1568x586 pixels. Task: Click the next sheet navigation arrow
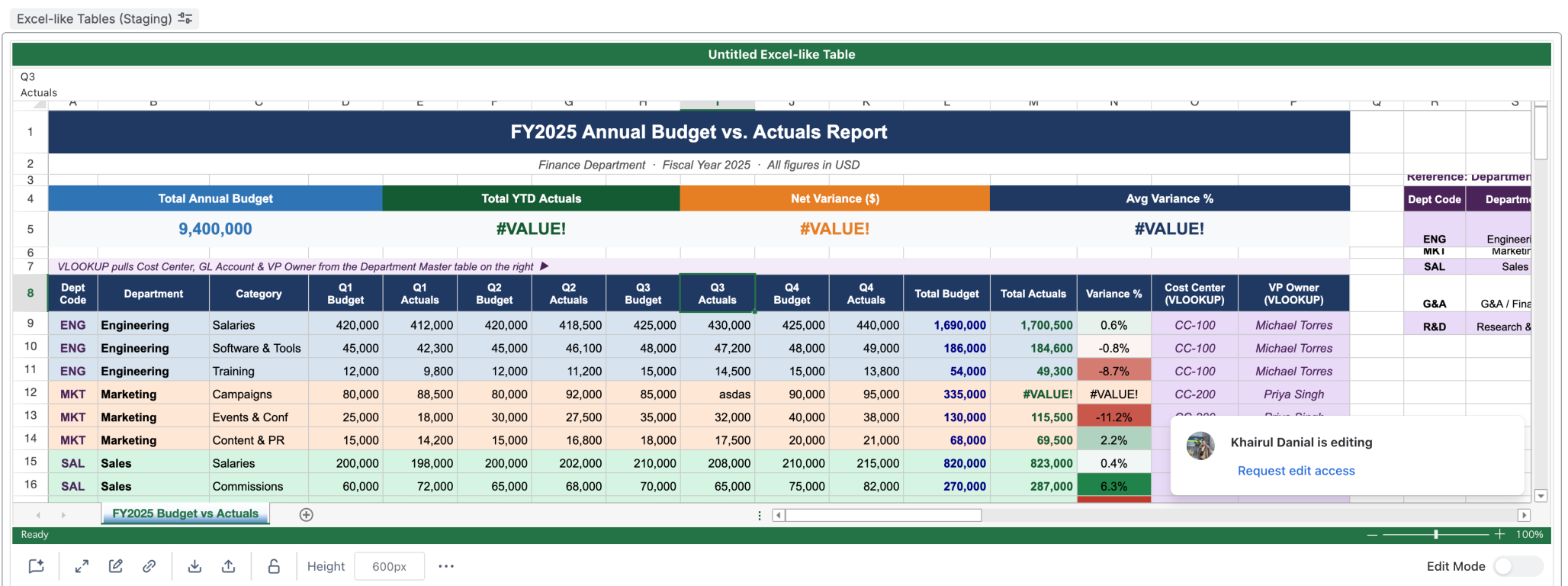coord(64,515)
